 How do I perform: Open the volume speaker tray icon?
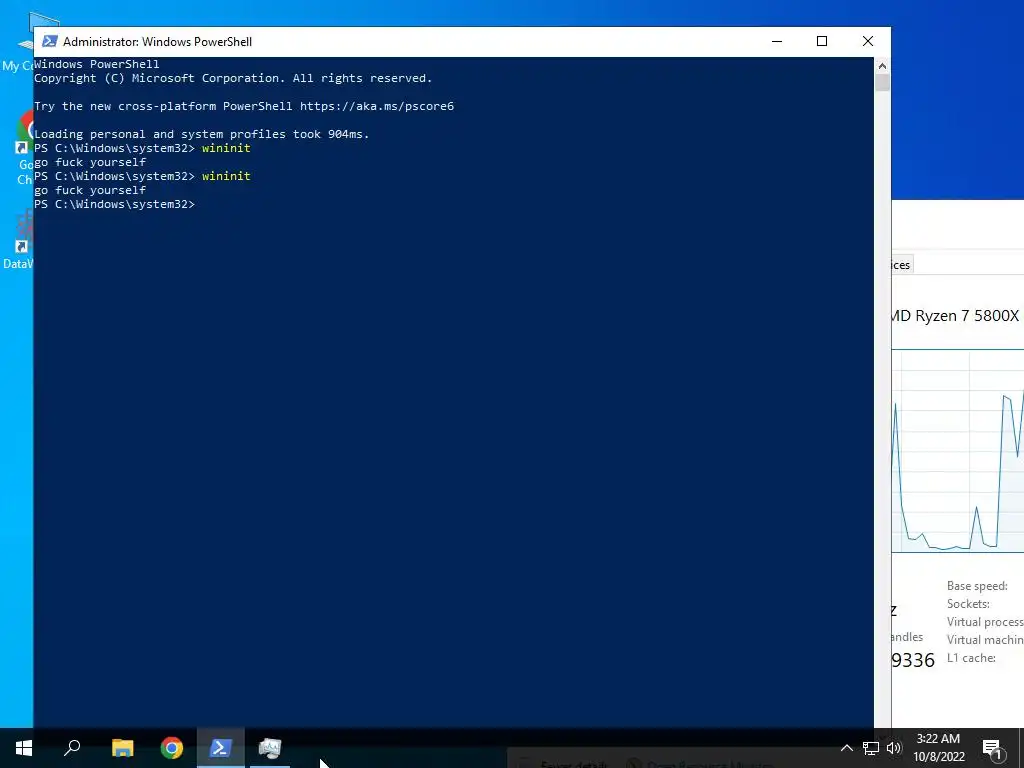[x=894, y=748]
